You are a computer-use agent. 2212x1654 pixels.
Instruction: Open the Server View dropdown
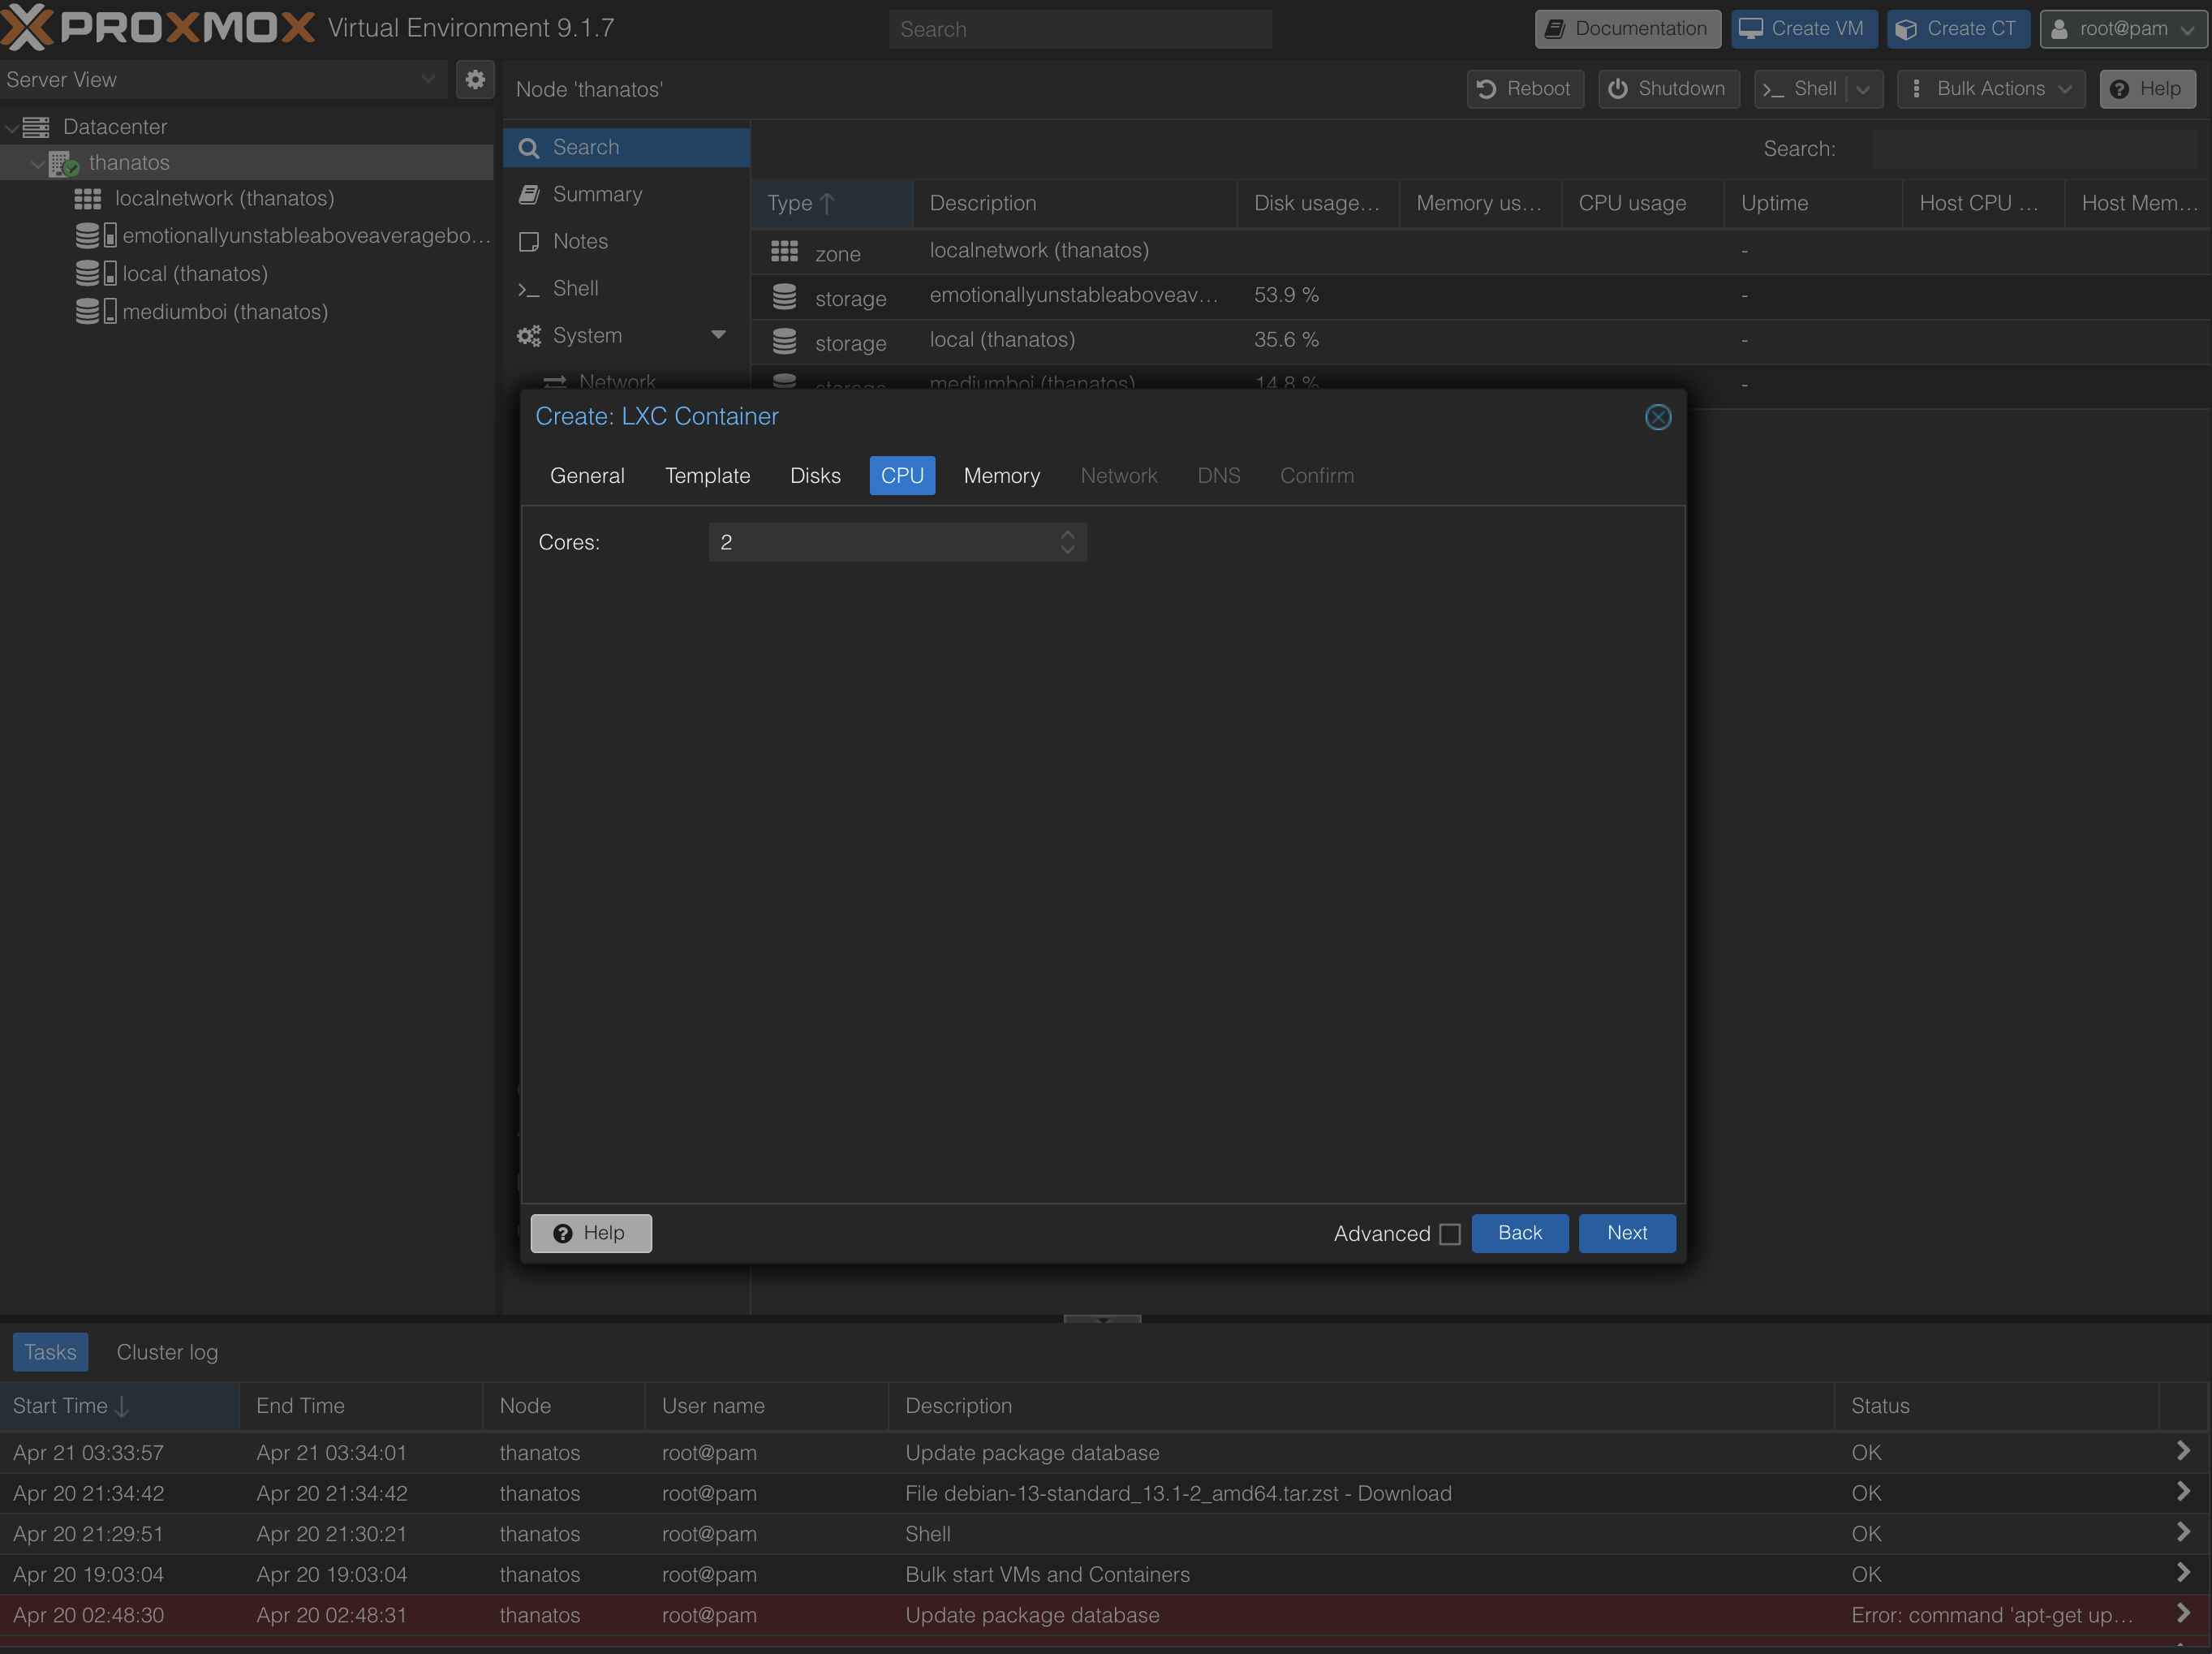click(x=428, y=79)
